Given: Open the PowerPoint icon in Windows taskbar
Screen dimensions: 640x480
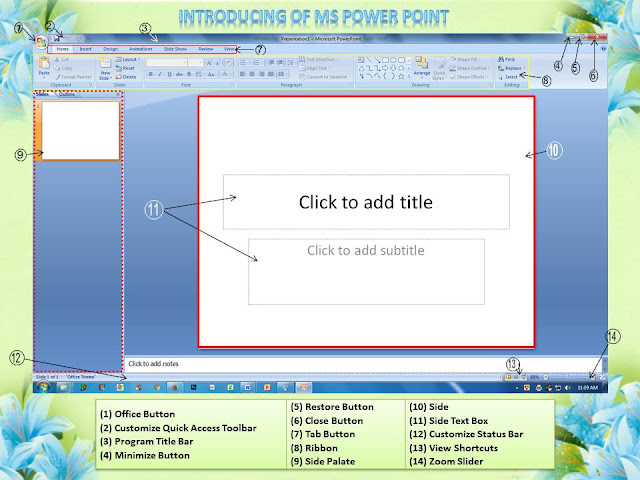Looking at the screenshot, I should tap(267, 387).
